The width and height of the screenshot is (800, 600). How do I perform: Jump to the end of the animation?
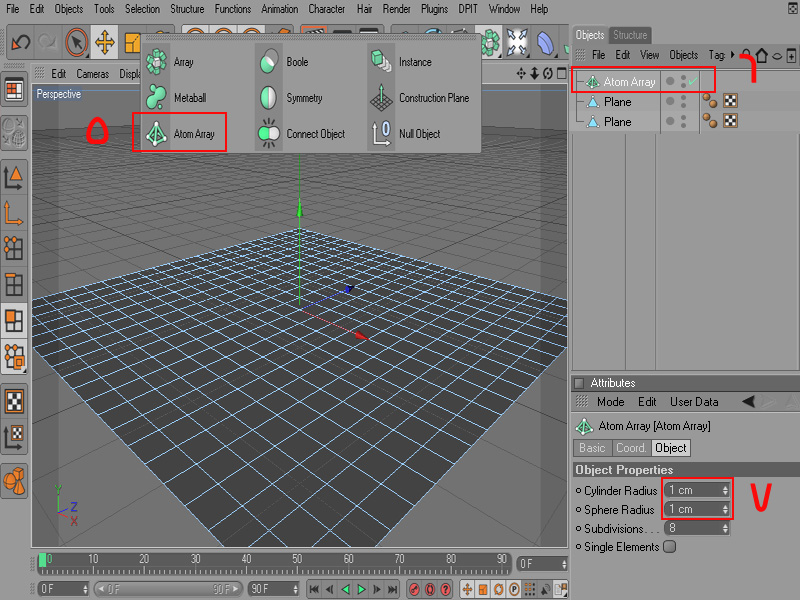pos(393,589)
